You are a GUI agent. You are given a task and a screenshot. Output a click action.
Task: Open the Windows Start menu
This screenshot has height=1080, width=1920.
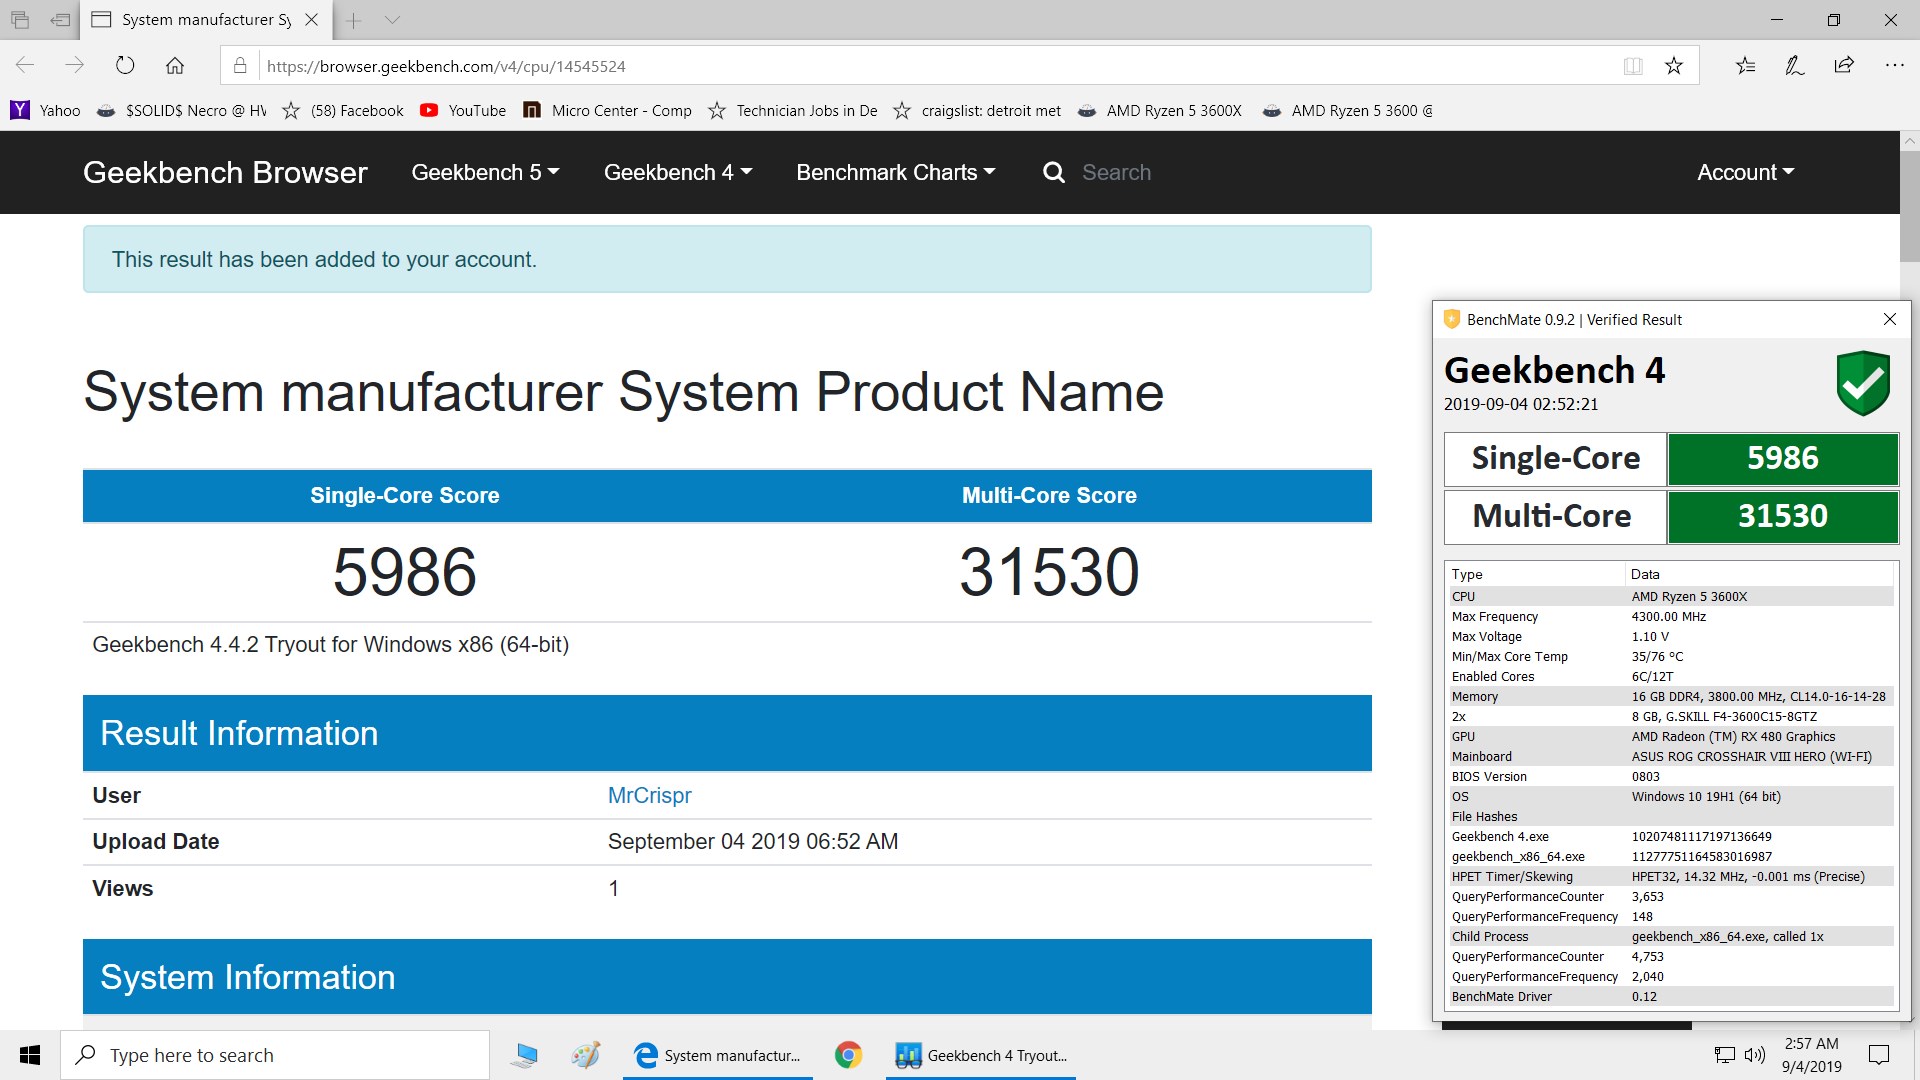point(30,1055)
